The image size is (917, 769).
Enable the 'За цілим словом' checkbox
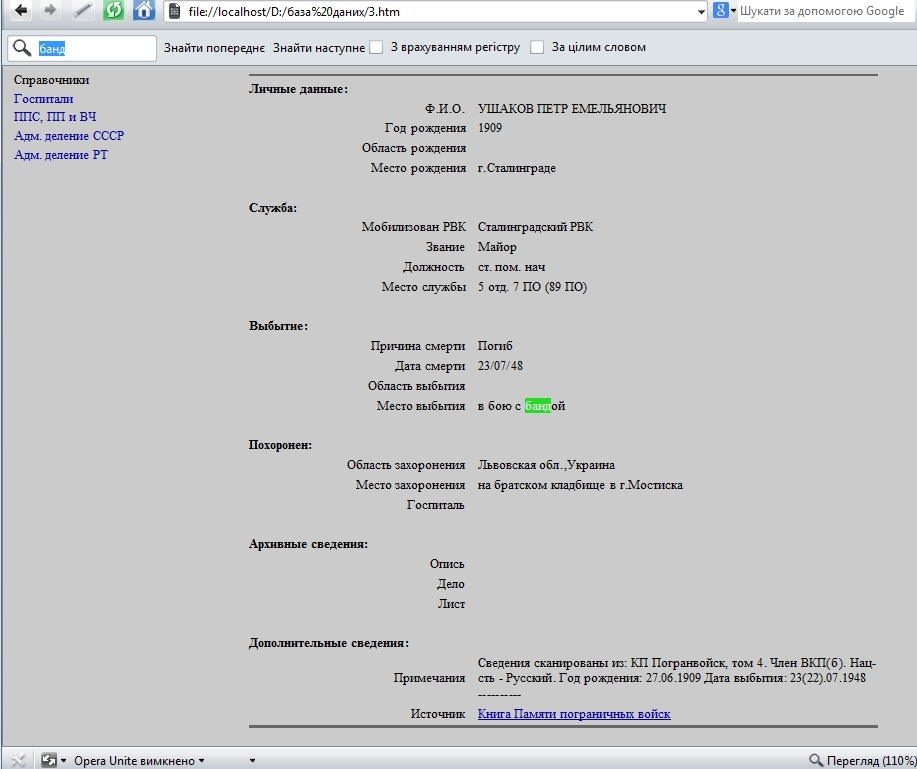click(x=537, y=47)
